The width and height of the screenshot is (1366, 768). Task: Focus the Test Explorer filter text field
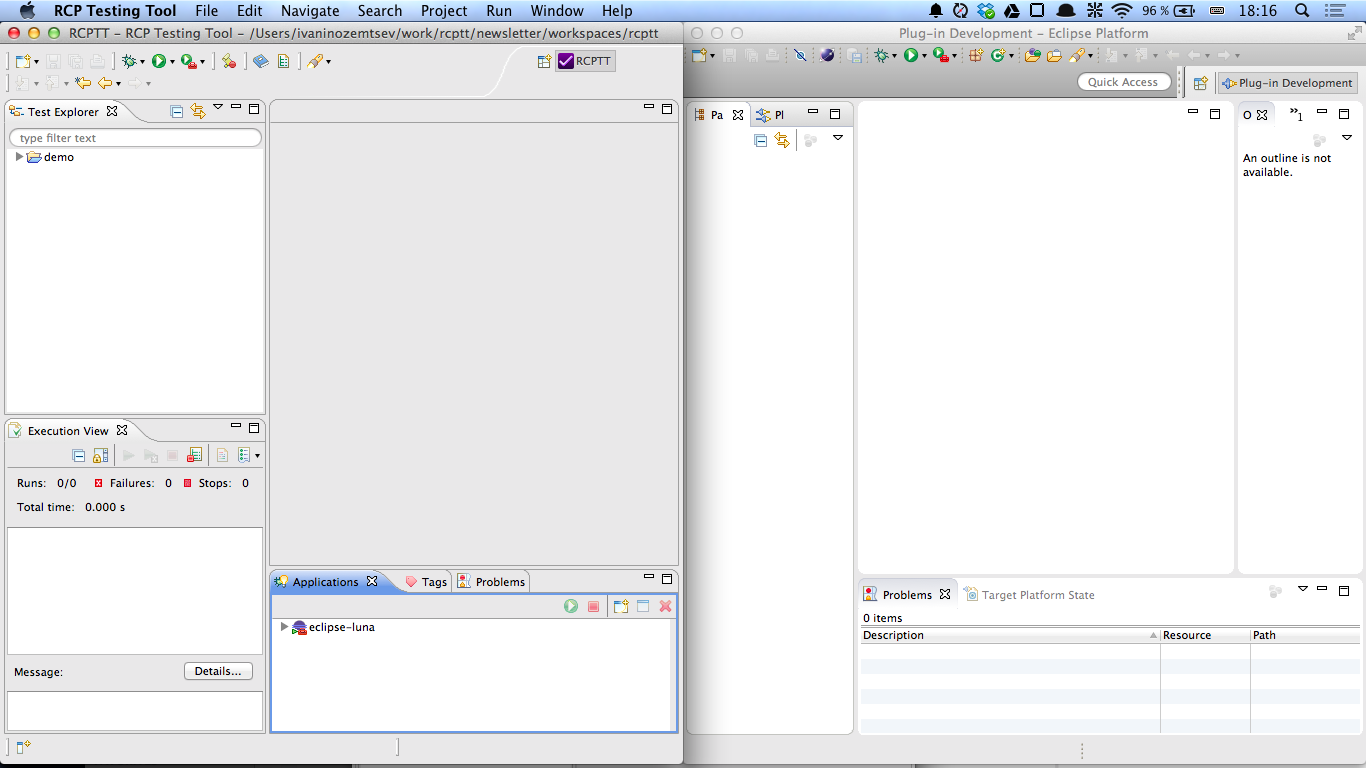[x=135, y=138]
